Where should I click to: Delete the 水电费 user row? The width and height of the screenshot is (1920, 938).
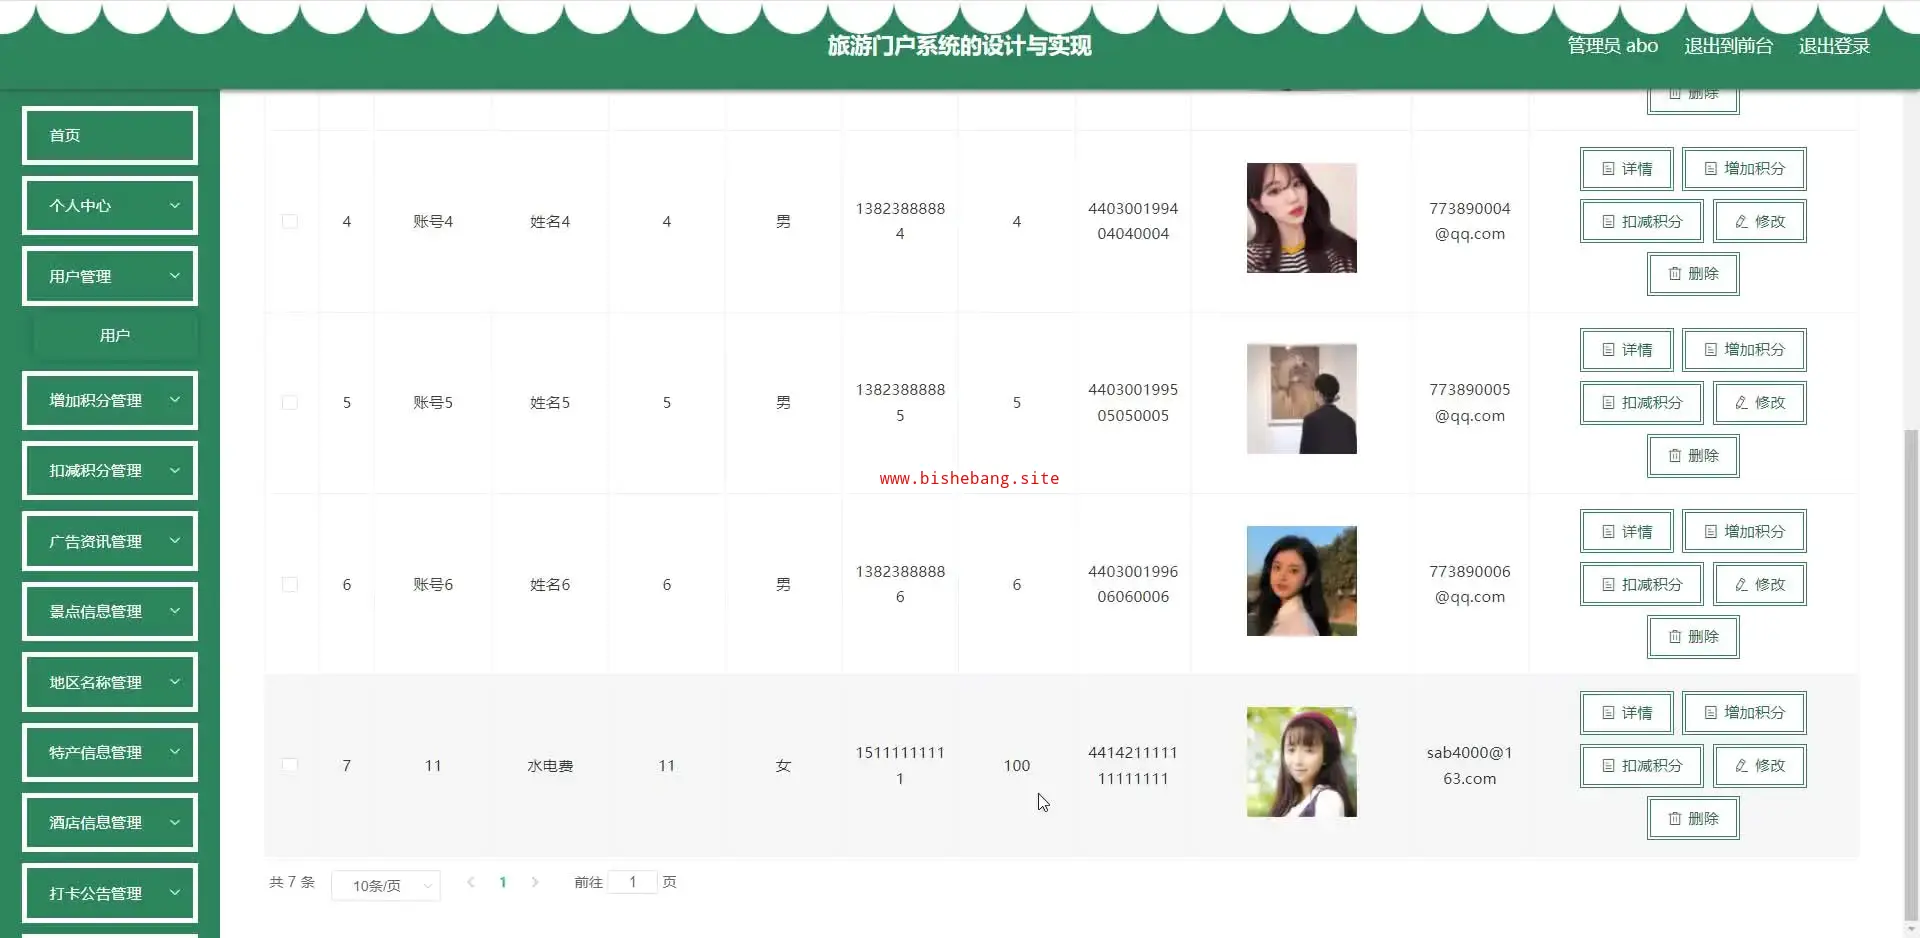[x=1693, y=819]
